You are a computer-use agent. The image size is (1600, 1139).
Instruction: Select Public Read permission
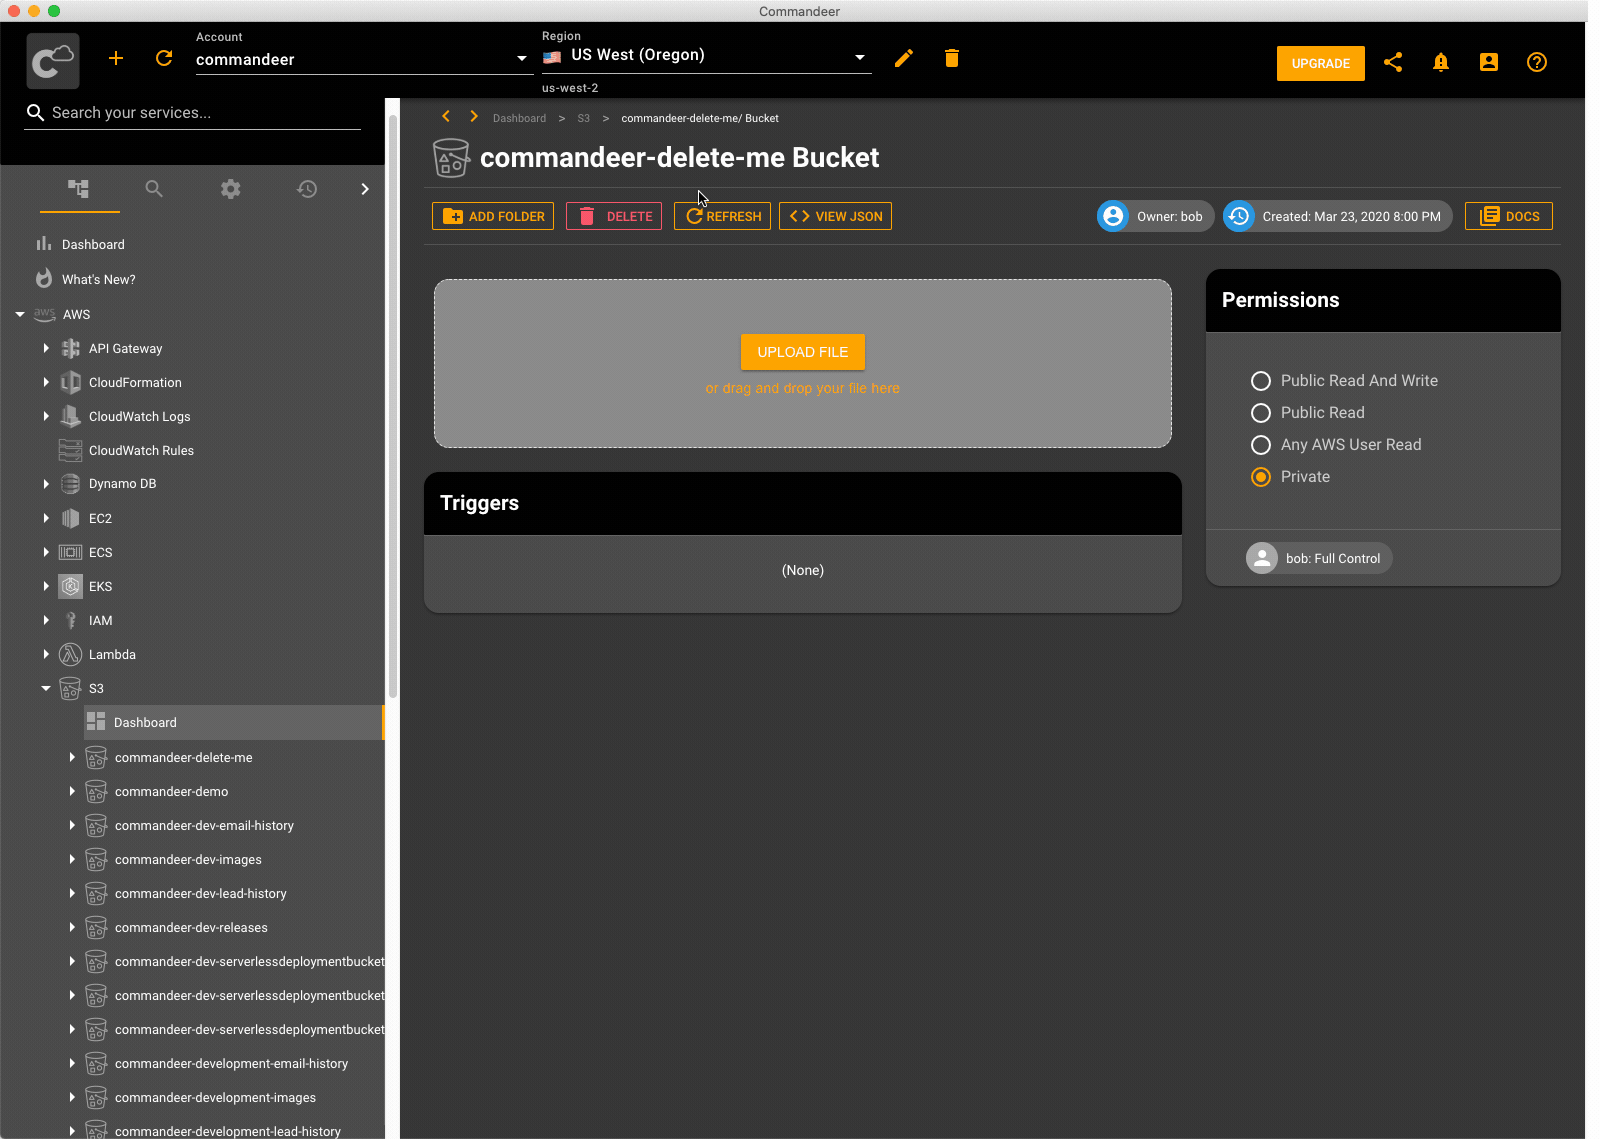[x=1261, y=413]
